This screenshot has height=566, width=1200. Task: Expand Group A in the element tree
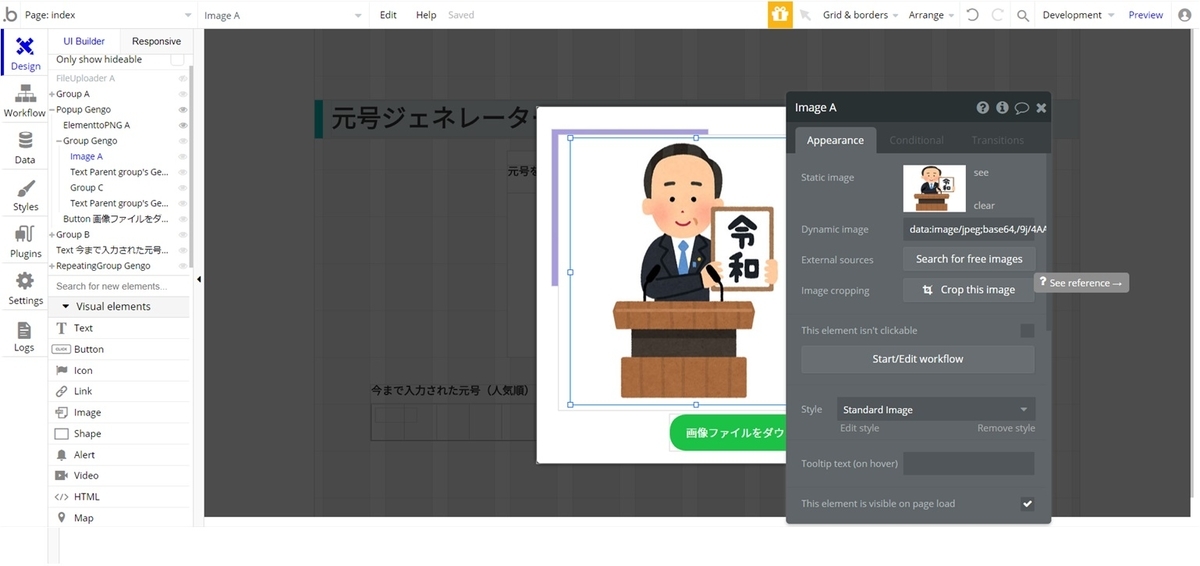[52, 94]
